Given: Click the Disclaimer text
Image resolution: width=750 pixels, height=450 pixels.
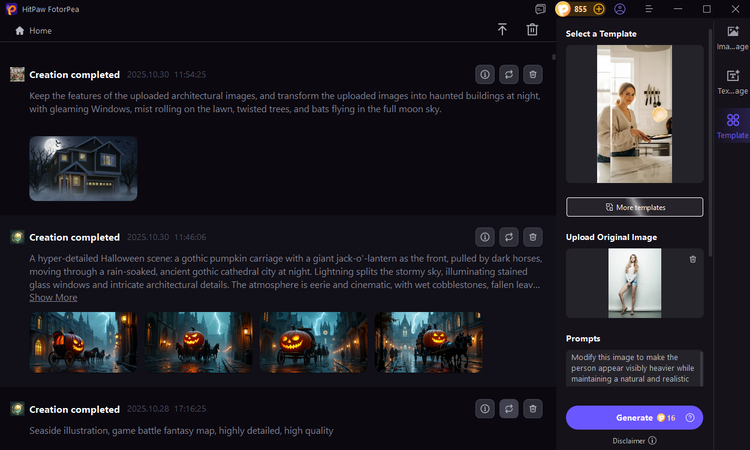Looking at the screenshot, I should coord(629,441).
